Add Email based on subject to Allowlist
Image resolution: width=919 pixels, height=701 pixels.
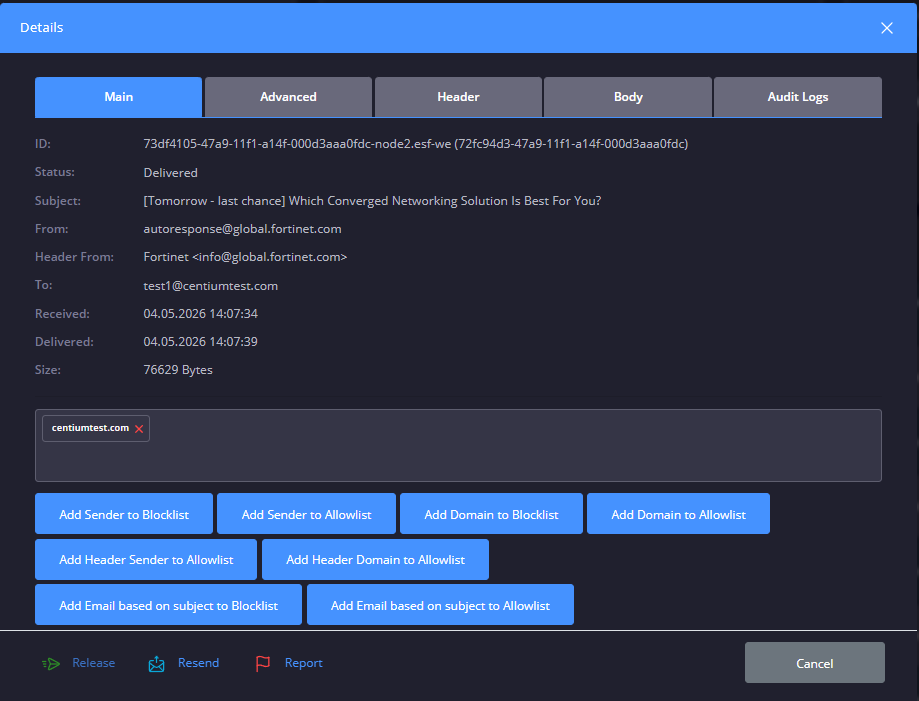pyautogui.click(x=440, y=605)
